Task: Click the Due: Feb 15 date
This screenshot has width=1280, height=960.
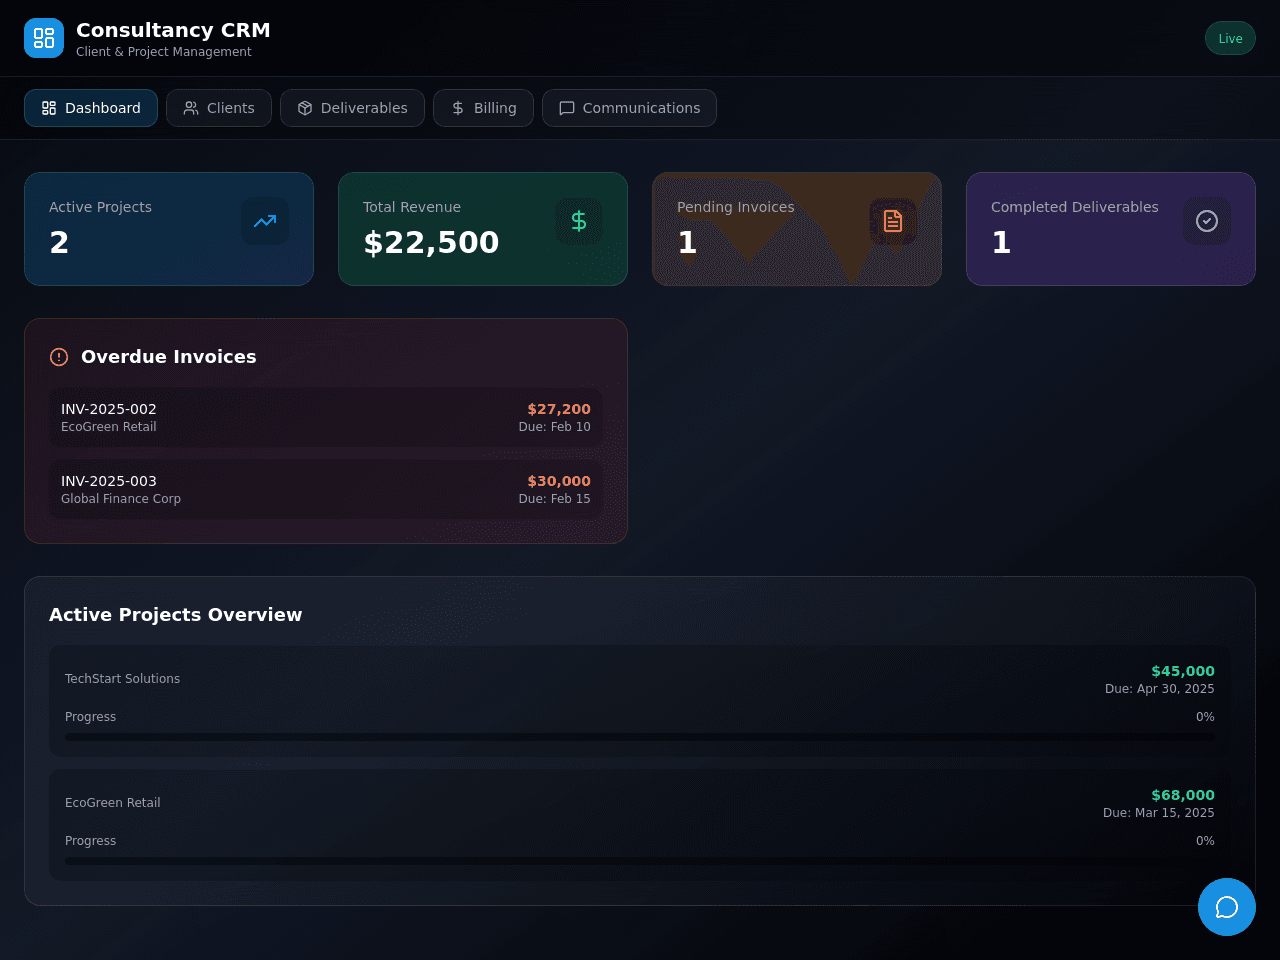Action: [555, 499]
